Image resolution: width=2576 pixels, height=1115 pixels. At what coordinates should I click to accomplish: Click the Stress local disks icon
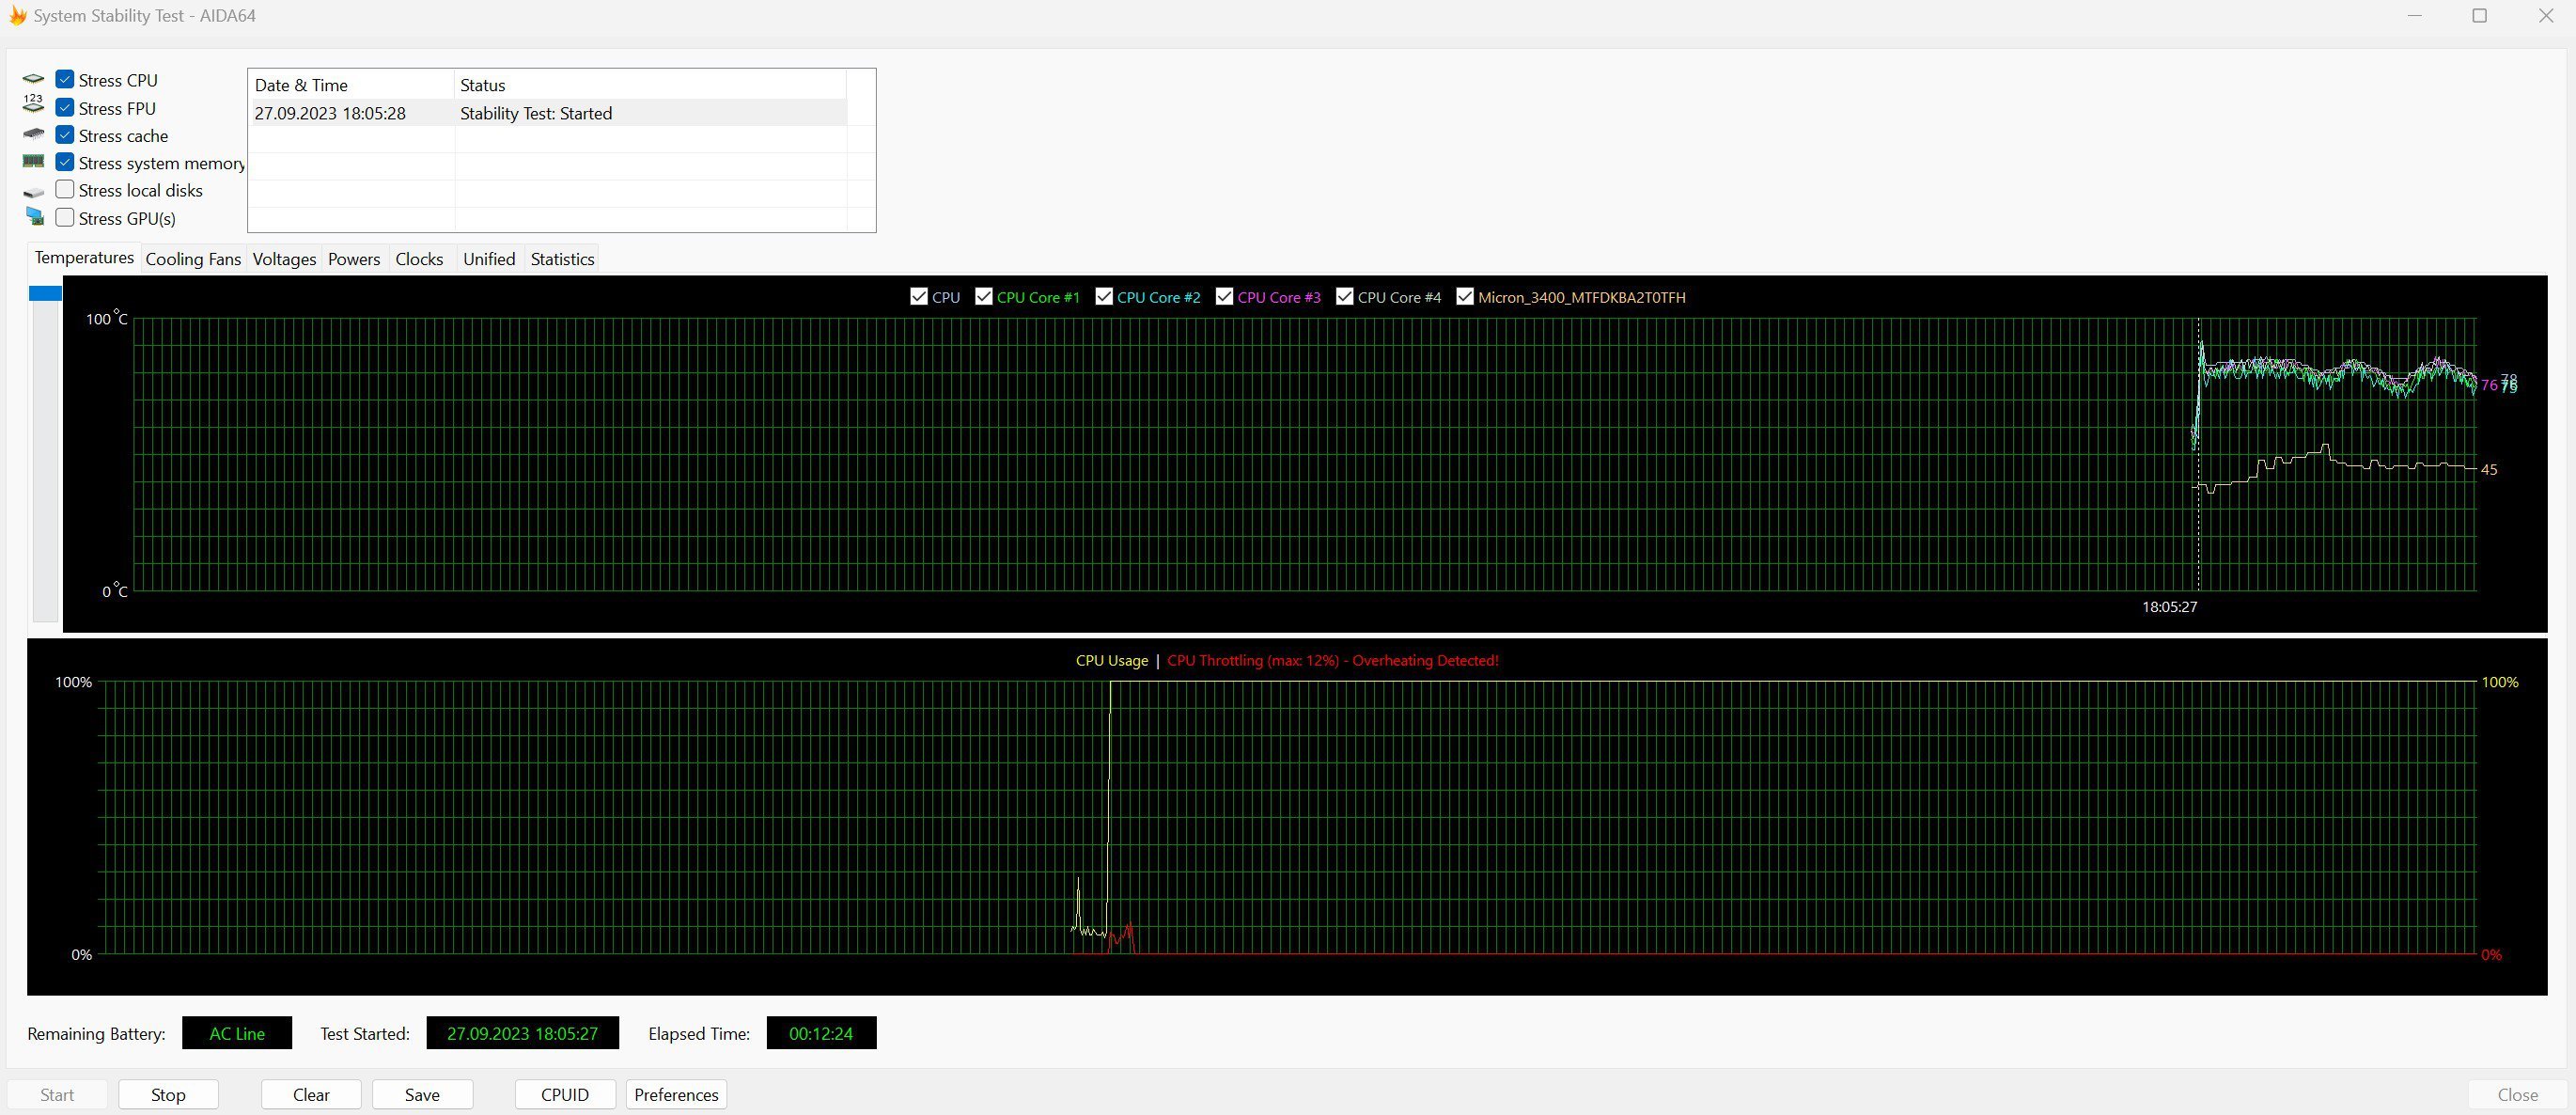click(x=31, y=189)
